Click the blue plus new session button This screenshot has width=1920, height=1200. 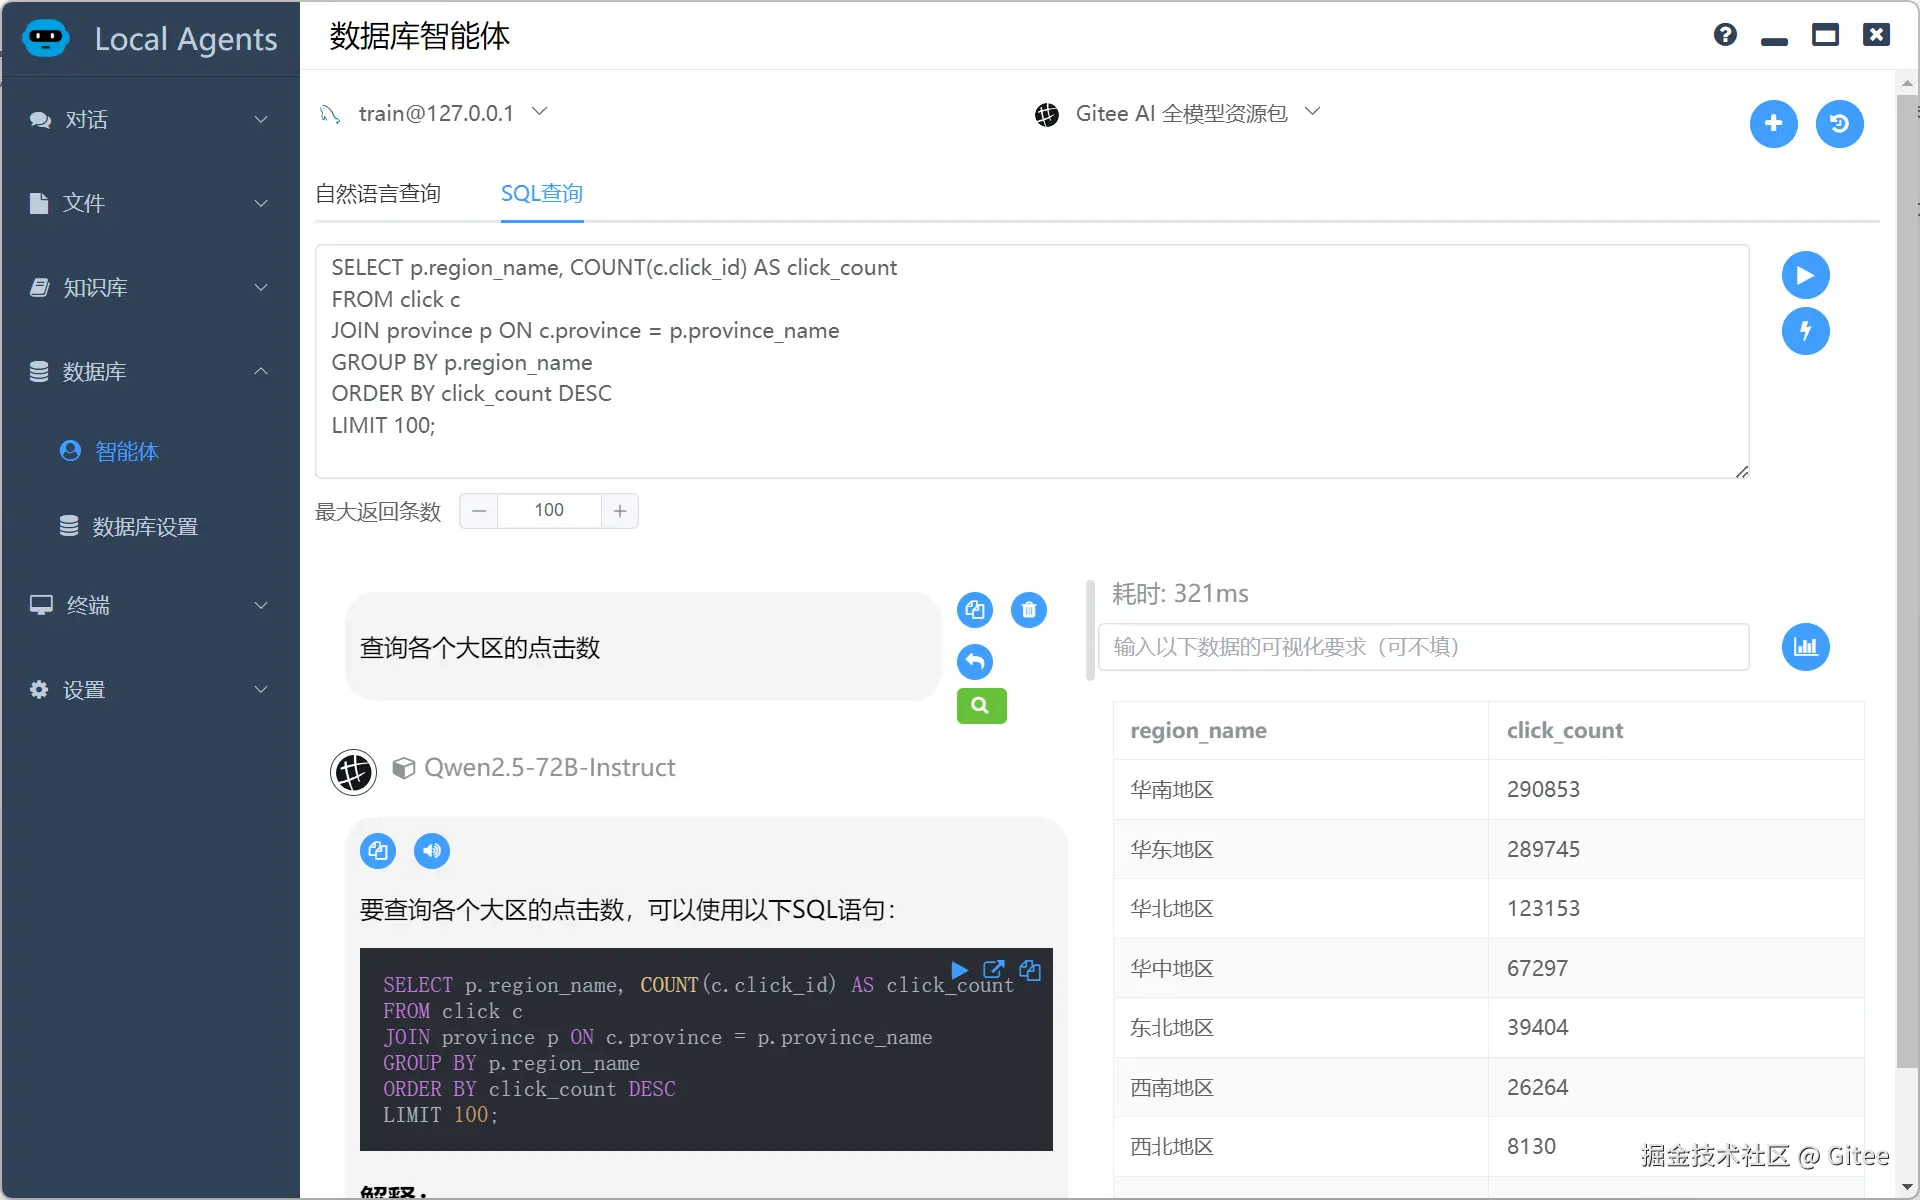click(x=1773, y=124)
